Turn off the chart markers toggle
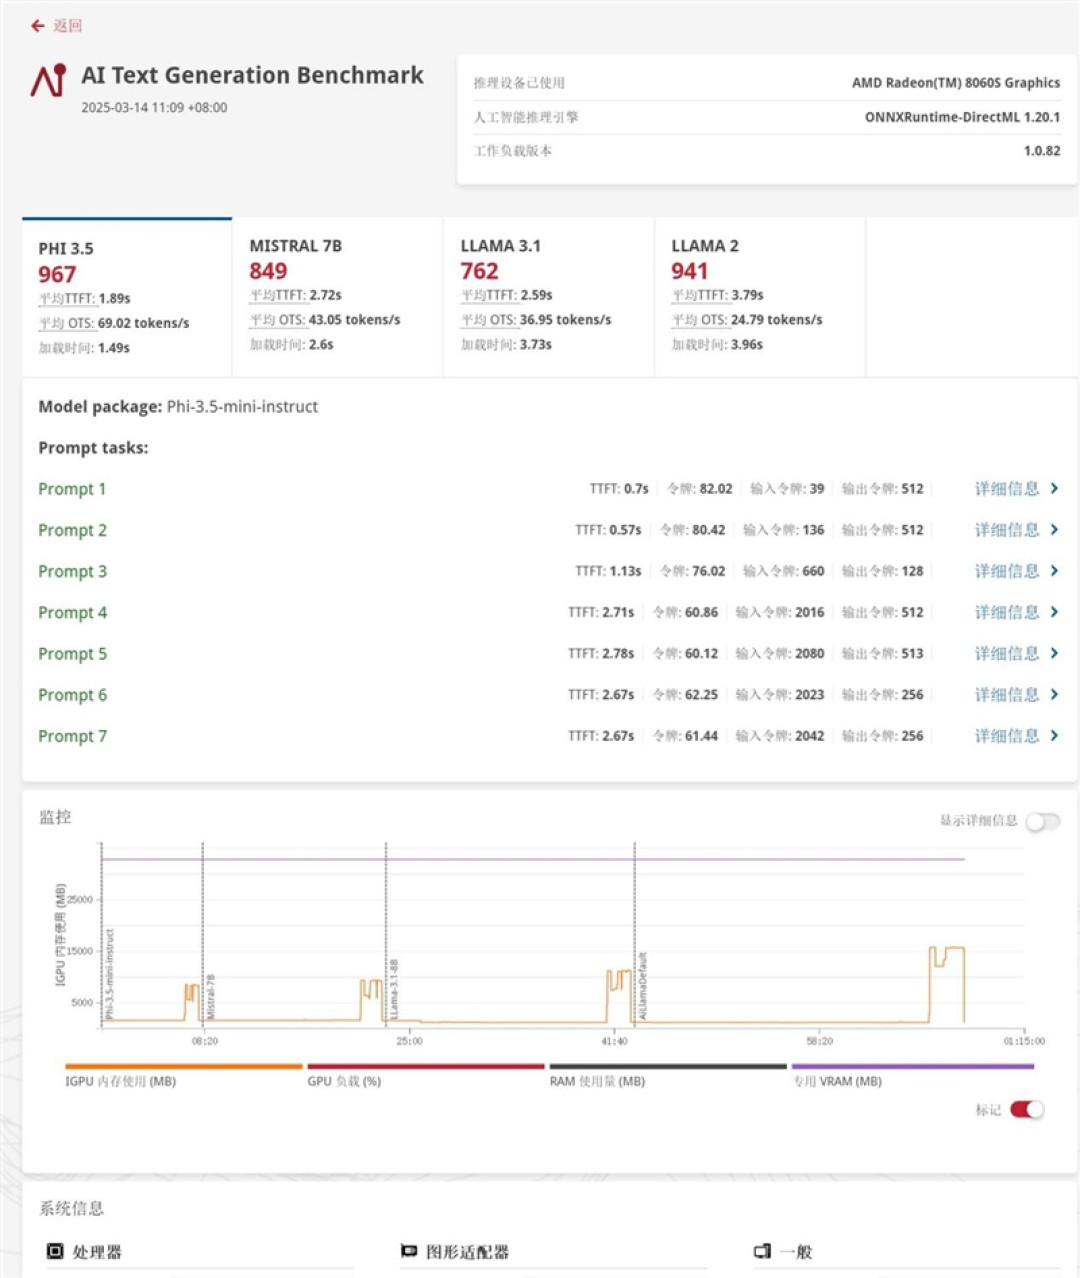 click(x=1027, y=1109)
